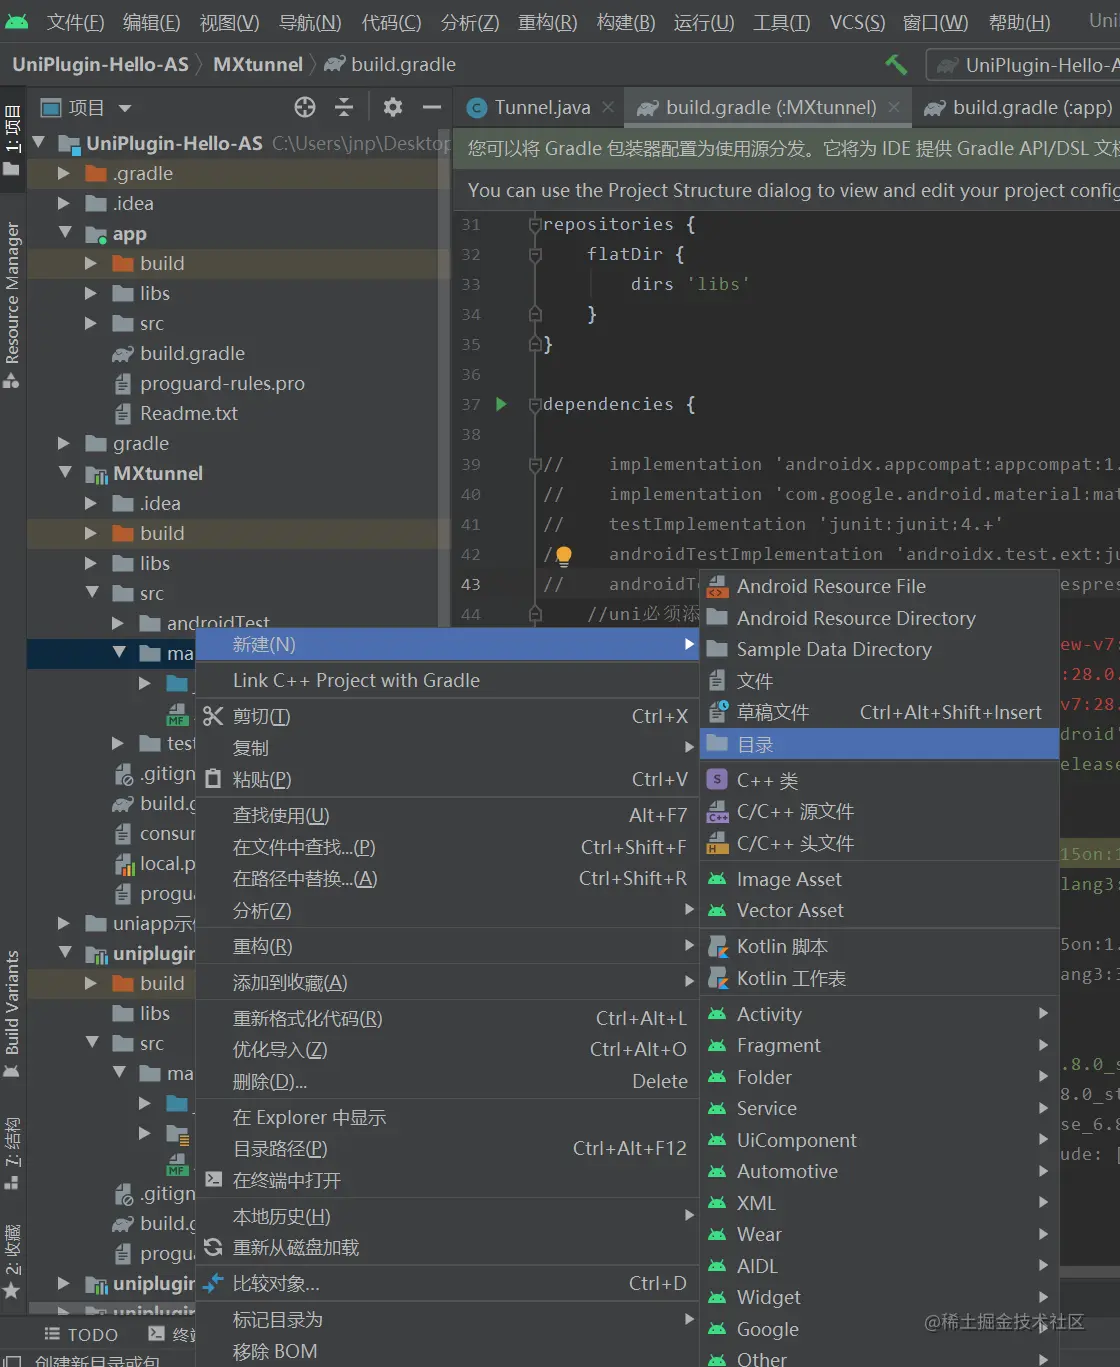This screenshot has width=1120, height=1367.
Task: Close the Tunnel.java tab
Action: tap(608, 107)
